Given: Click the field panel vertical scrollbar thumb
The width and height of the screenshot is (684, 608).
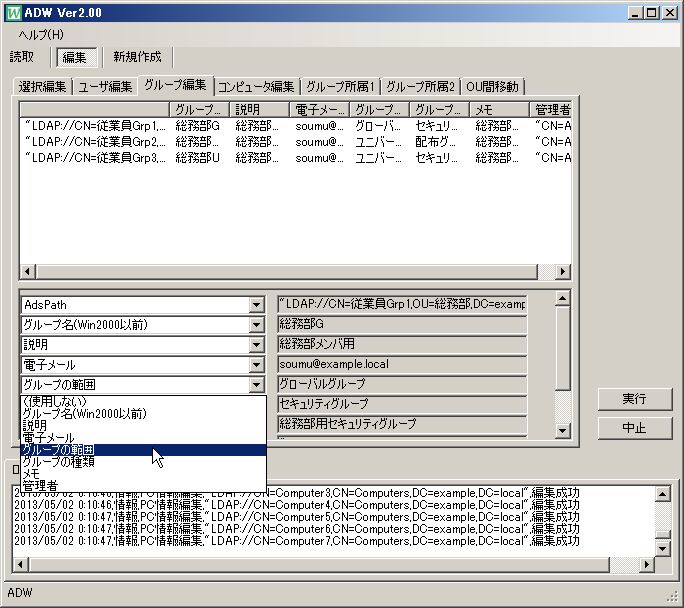Looking at the screenshot, I should (x=563, y=348).
